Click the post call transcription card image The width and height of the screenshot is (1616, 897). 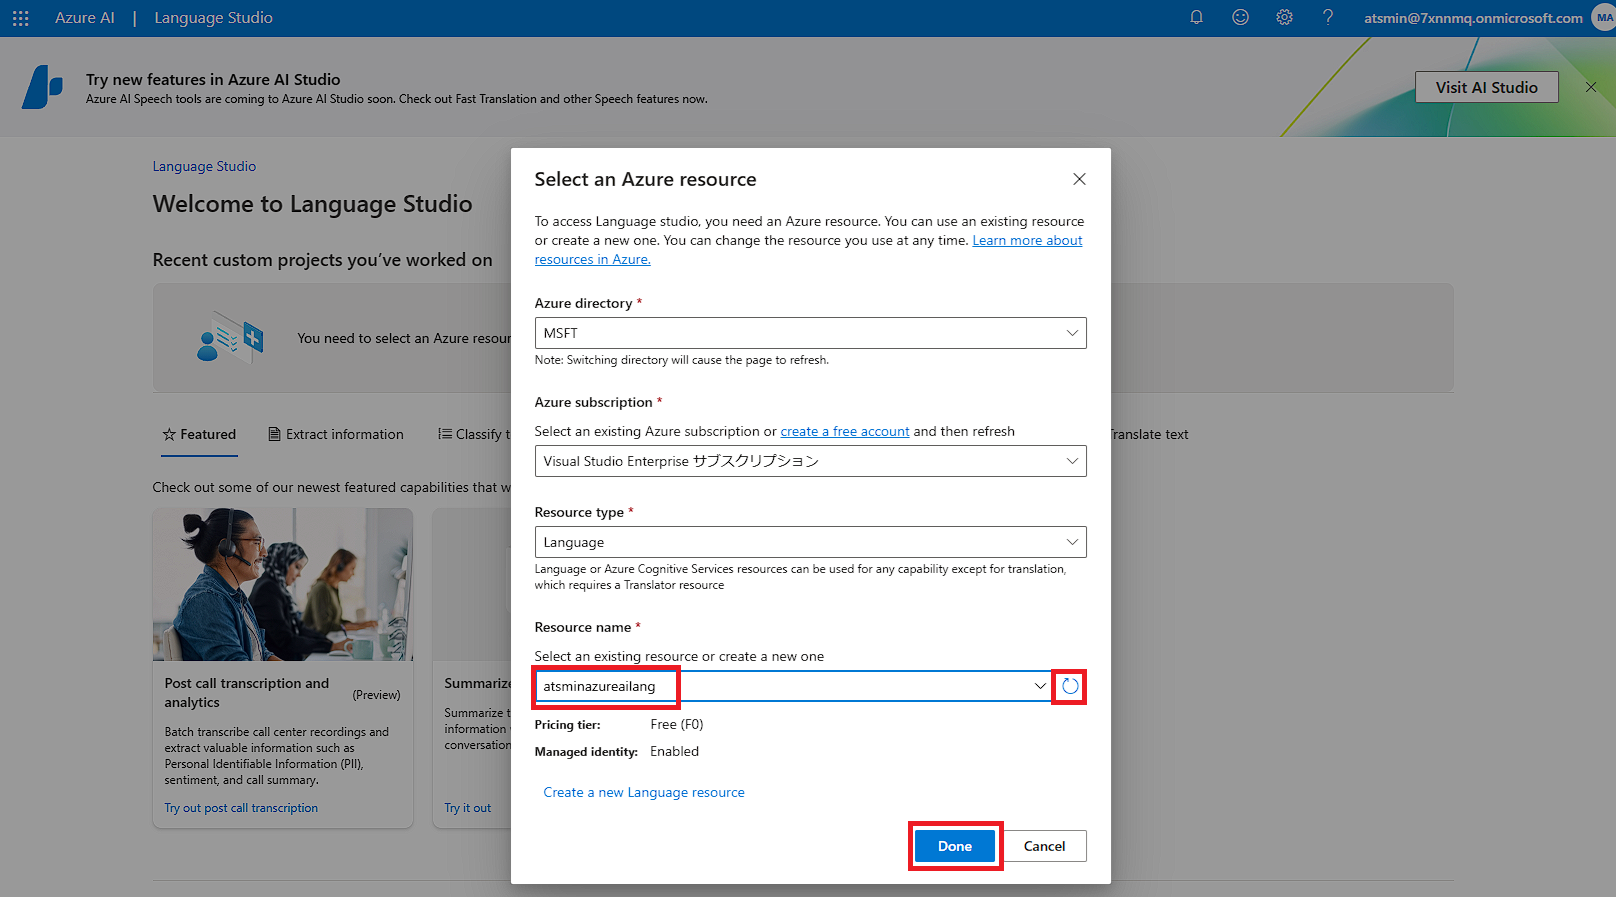tap(283, 584)
